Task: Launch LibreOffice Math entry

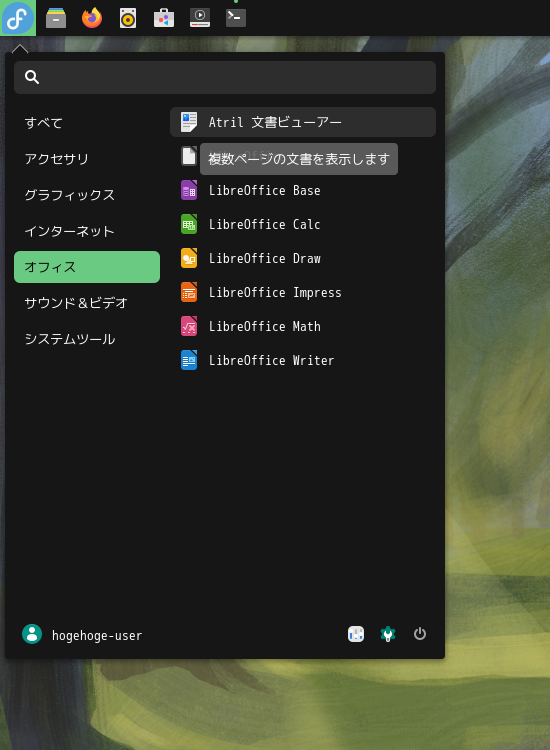Action: (x=303, y=326)
